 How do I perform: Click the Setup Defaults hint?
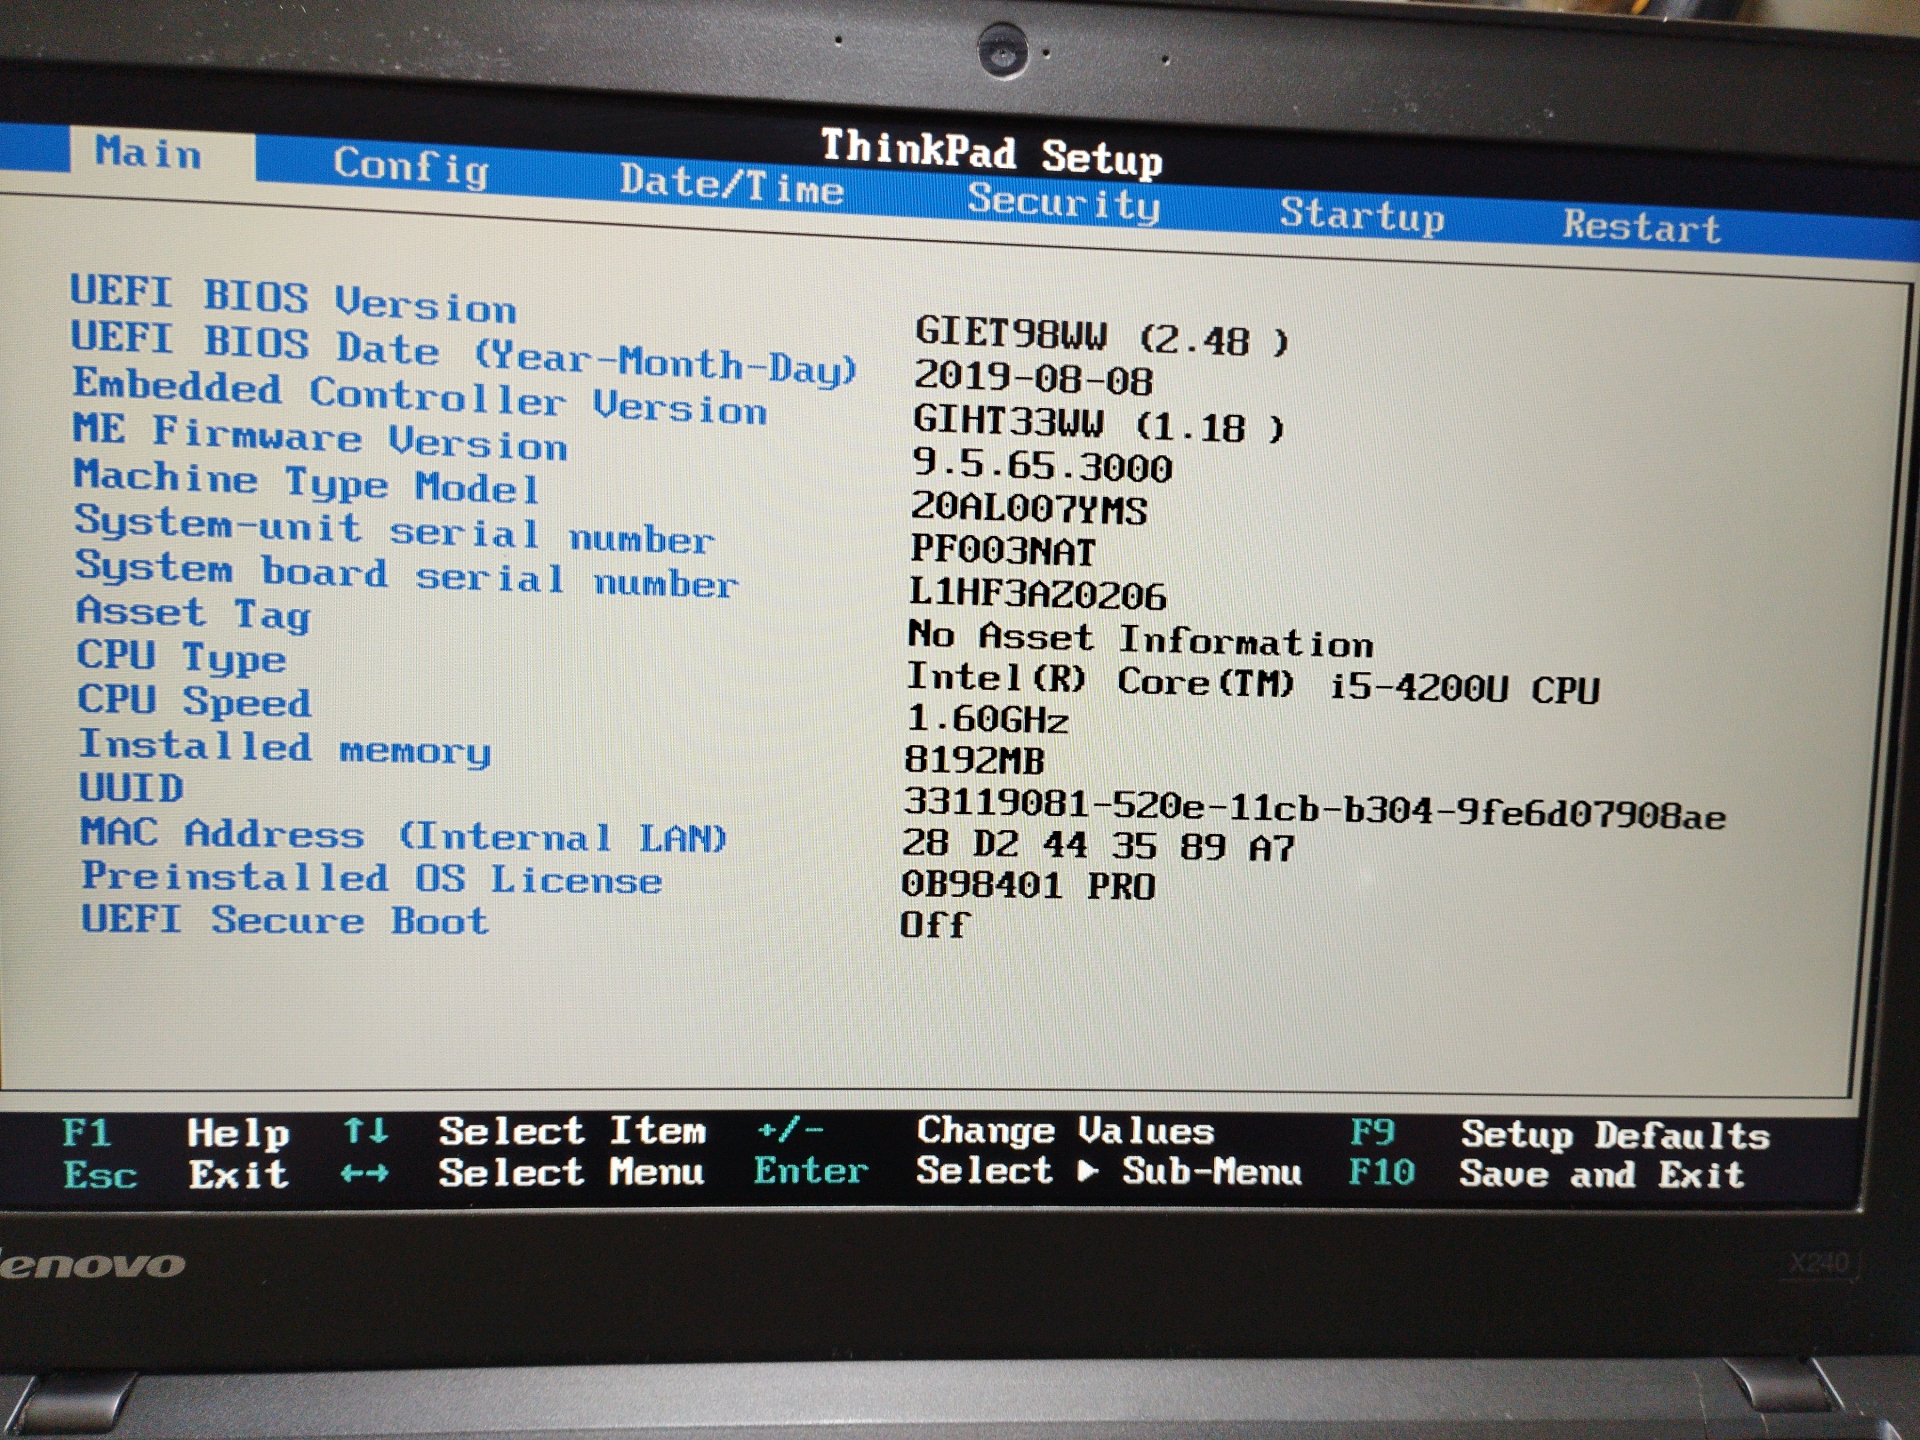(1615, 1136)
